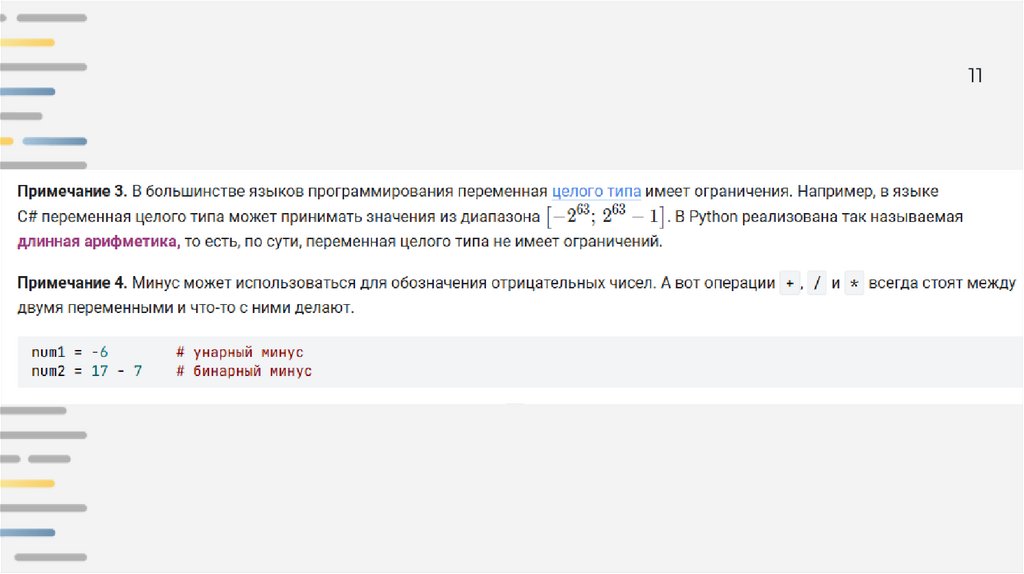The image size is (1024, 574).
Task: Click the yellow bar below the code block
Action: tap(28, 483)
